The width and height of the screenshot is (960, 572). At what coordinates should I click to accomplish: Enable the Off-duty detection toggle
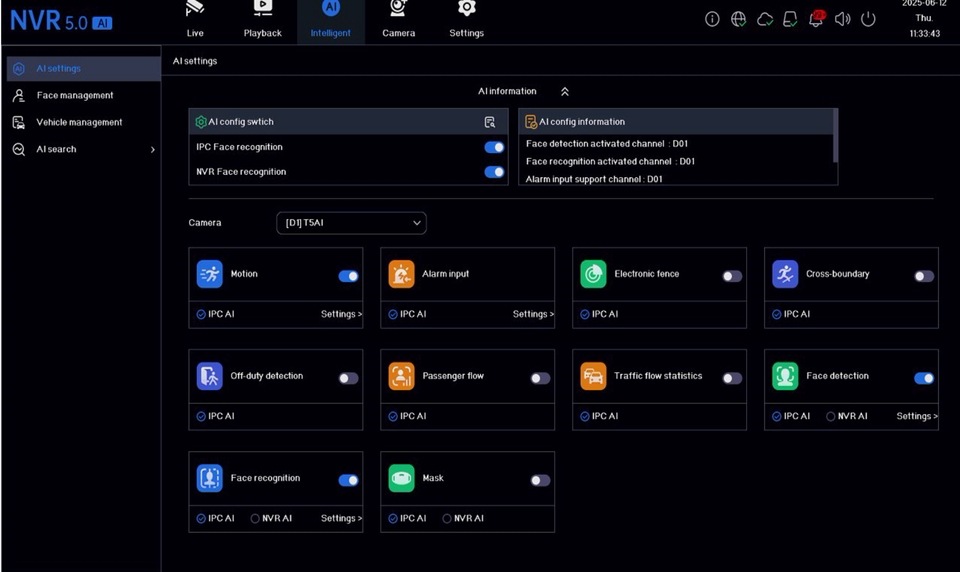coord(348,378)
